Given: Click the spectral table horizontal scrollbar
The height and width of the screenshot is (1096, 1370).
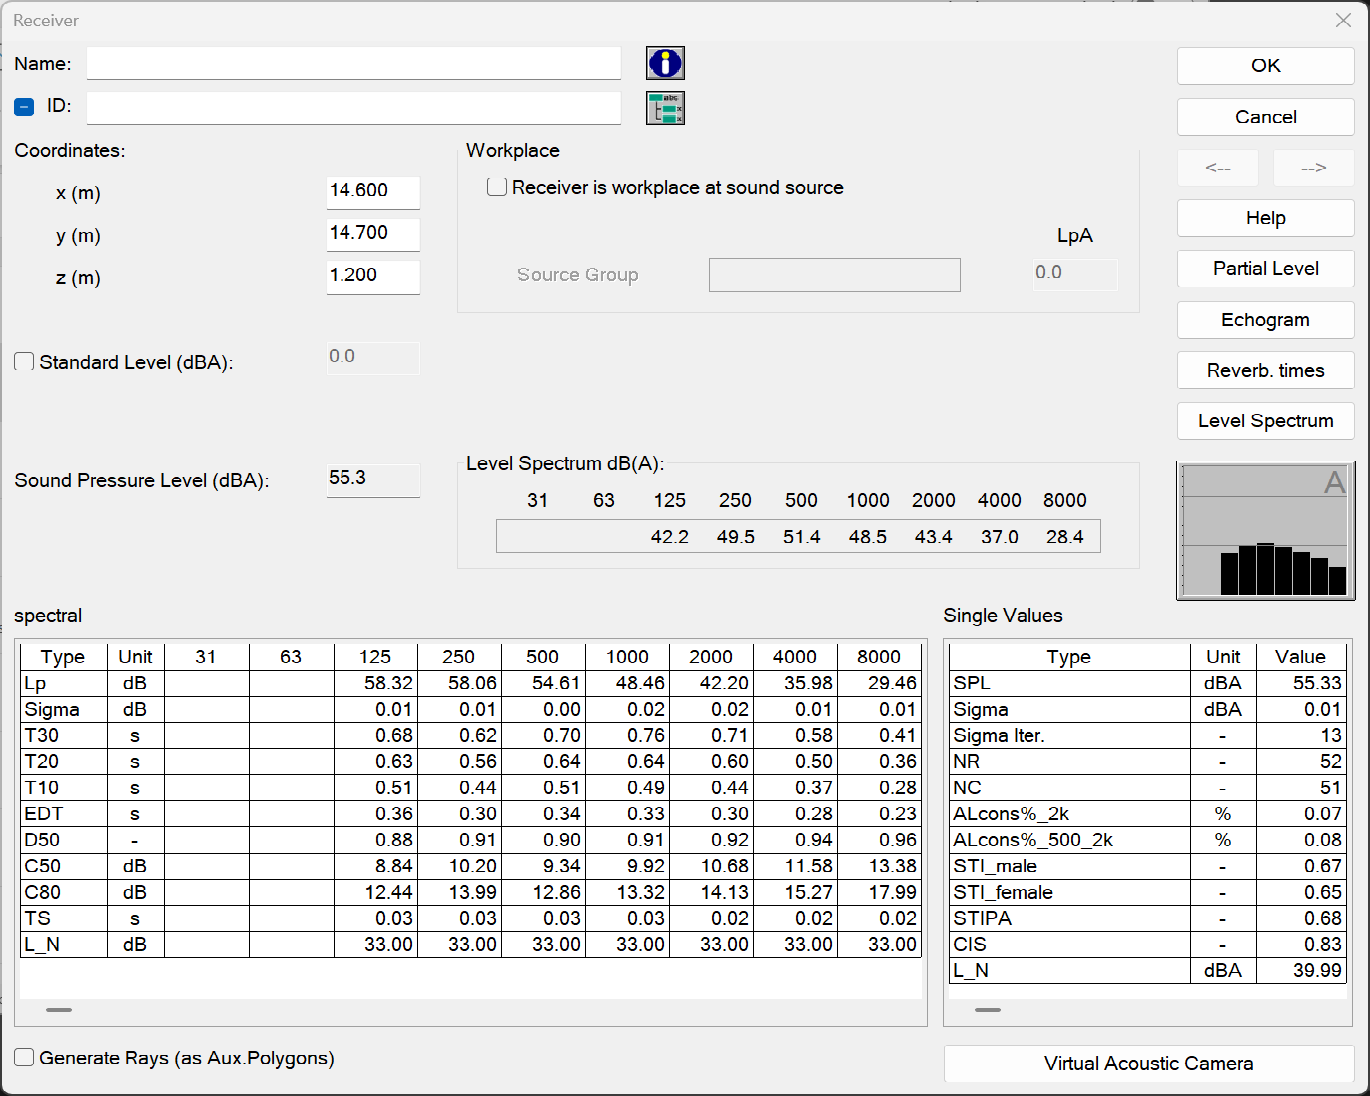Looking at the screenshot, I should click(59, 1010).
